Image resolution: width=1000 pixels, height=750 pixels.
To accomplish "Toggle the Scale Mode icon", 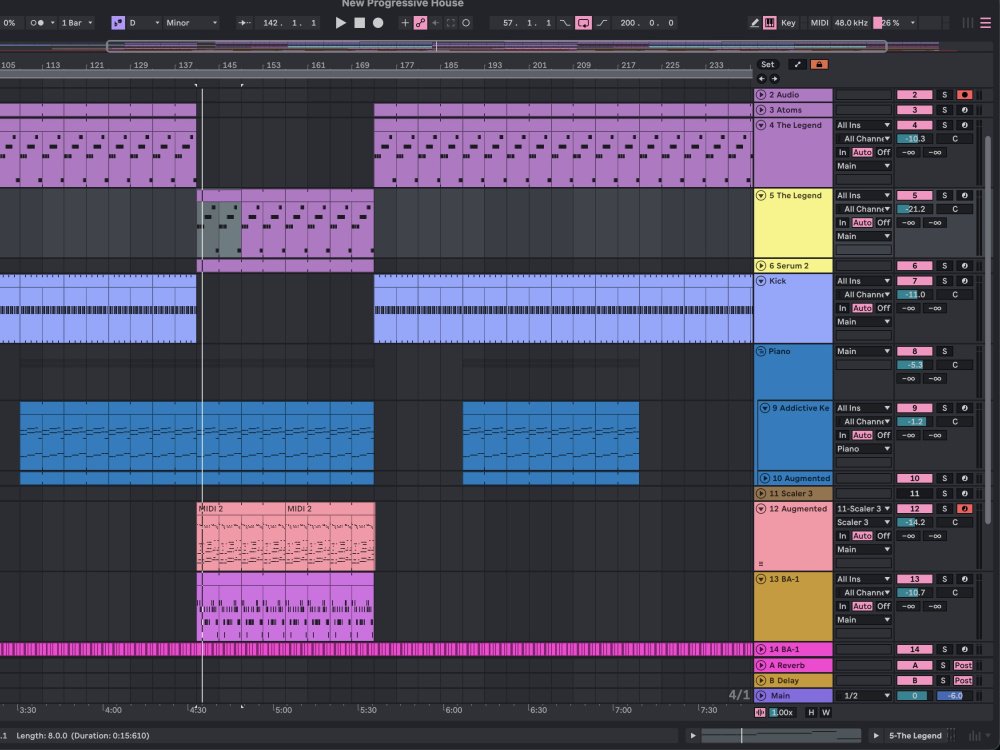I will point(118,23).
